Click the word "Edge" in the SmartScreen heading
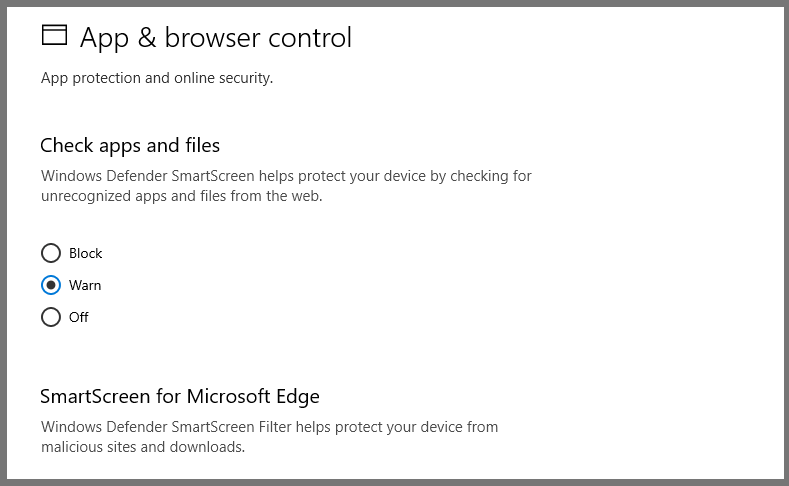The height and width of the screenshot is (486, 789). 298,396
